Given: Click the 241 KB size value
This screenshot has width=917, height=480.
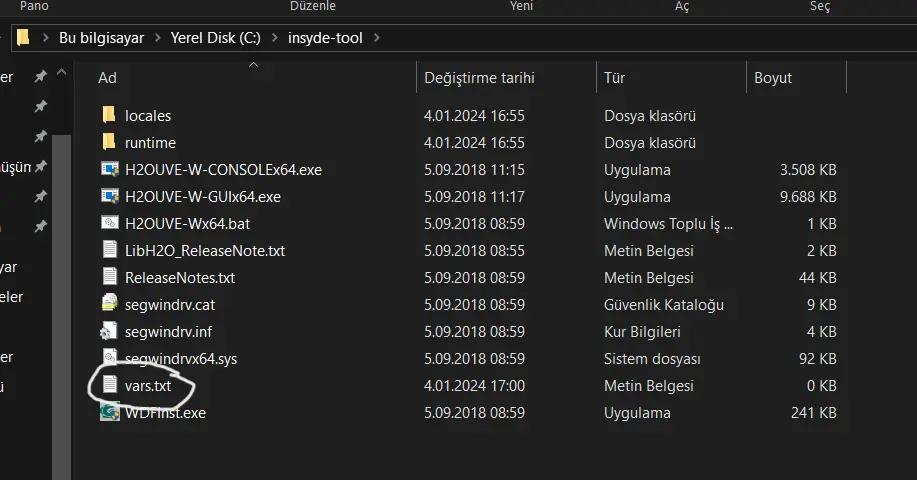Looking at the screenshot, I should click(813, 413).
